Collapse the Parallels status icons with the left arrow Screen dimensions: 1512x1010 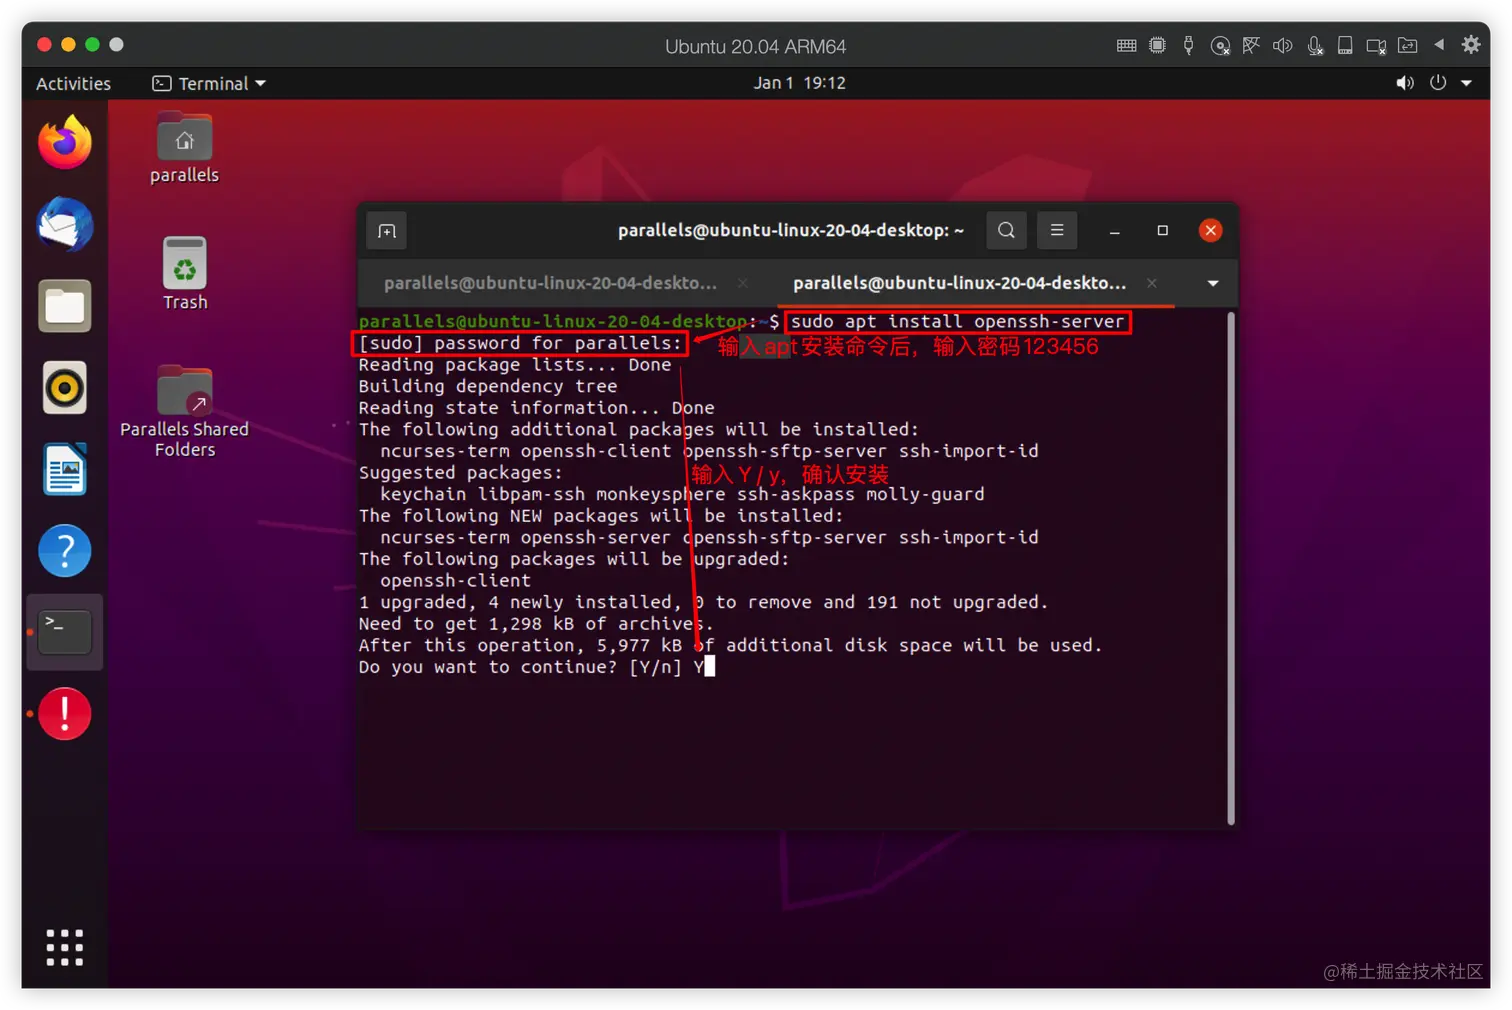(x=1439, y=45)
